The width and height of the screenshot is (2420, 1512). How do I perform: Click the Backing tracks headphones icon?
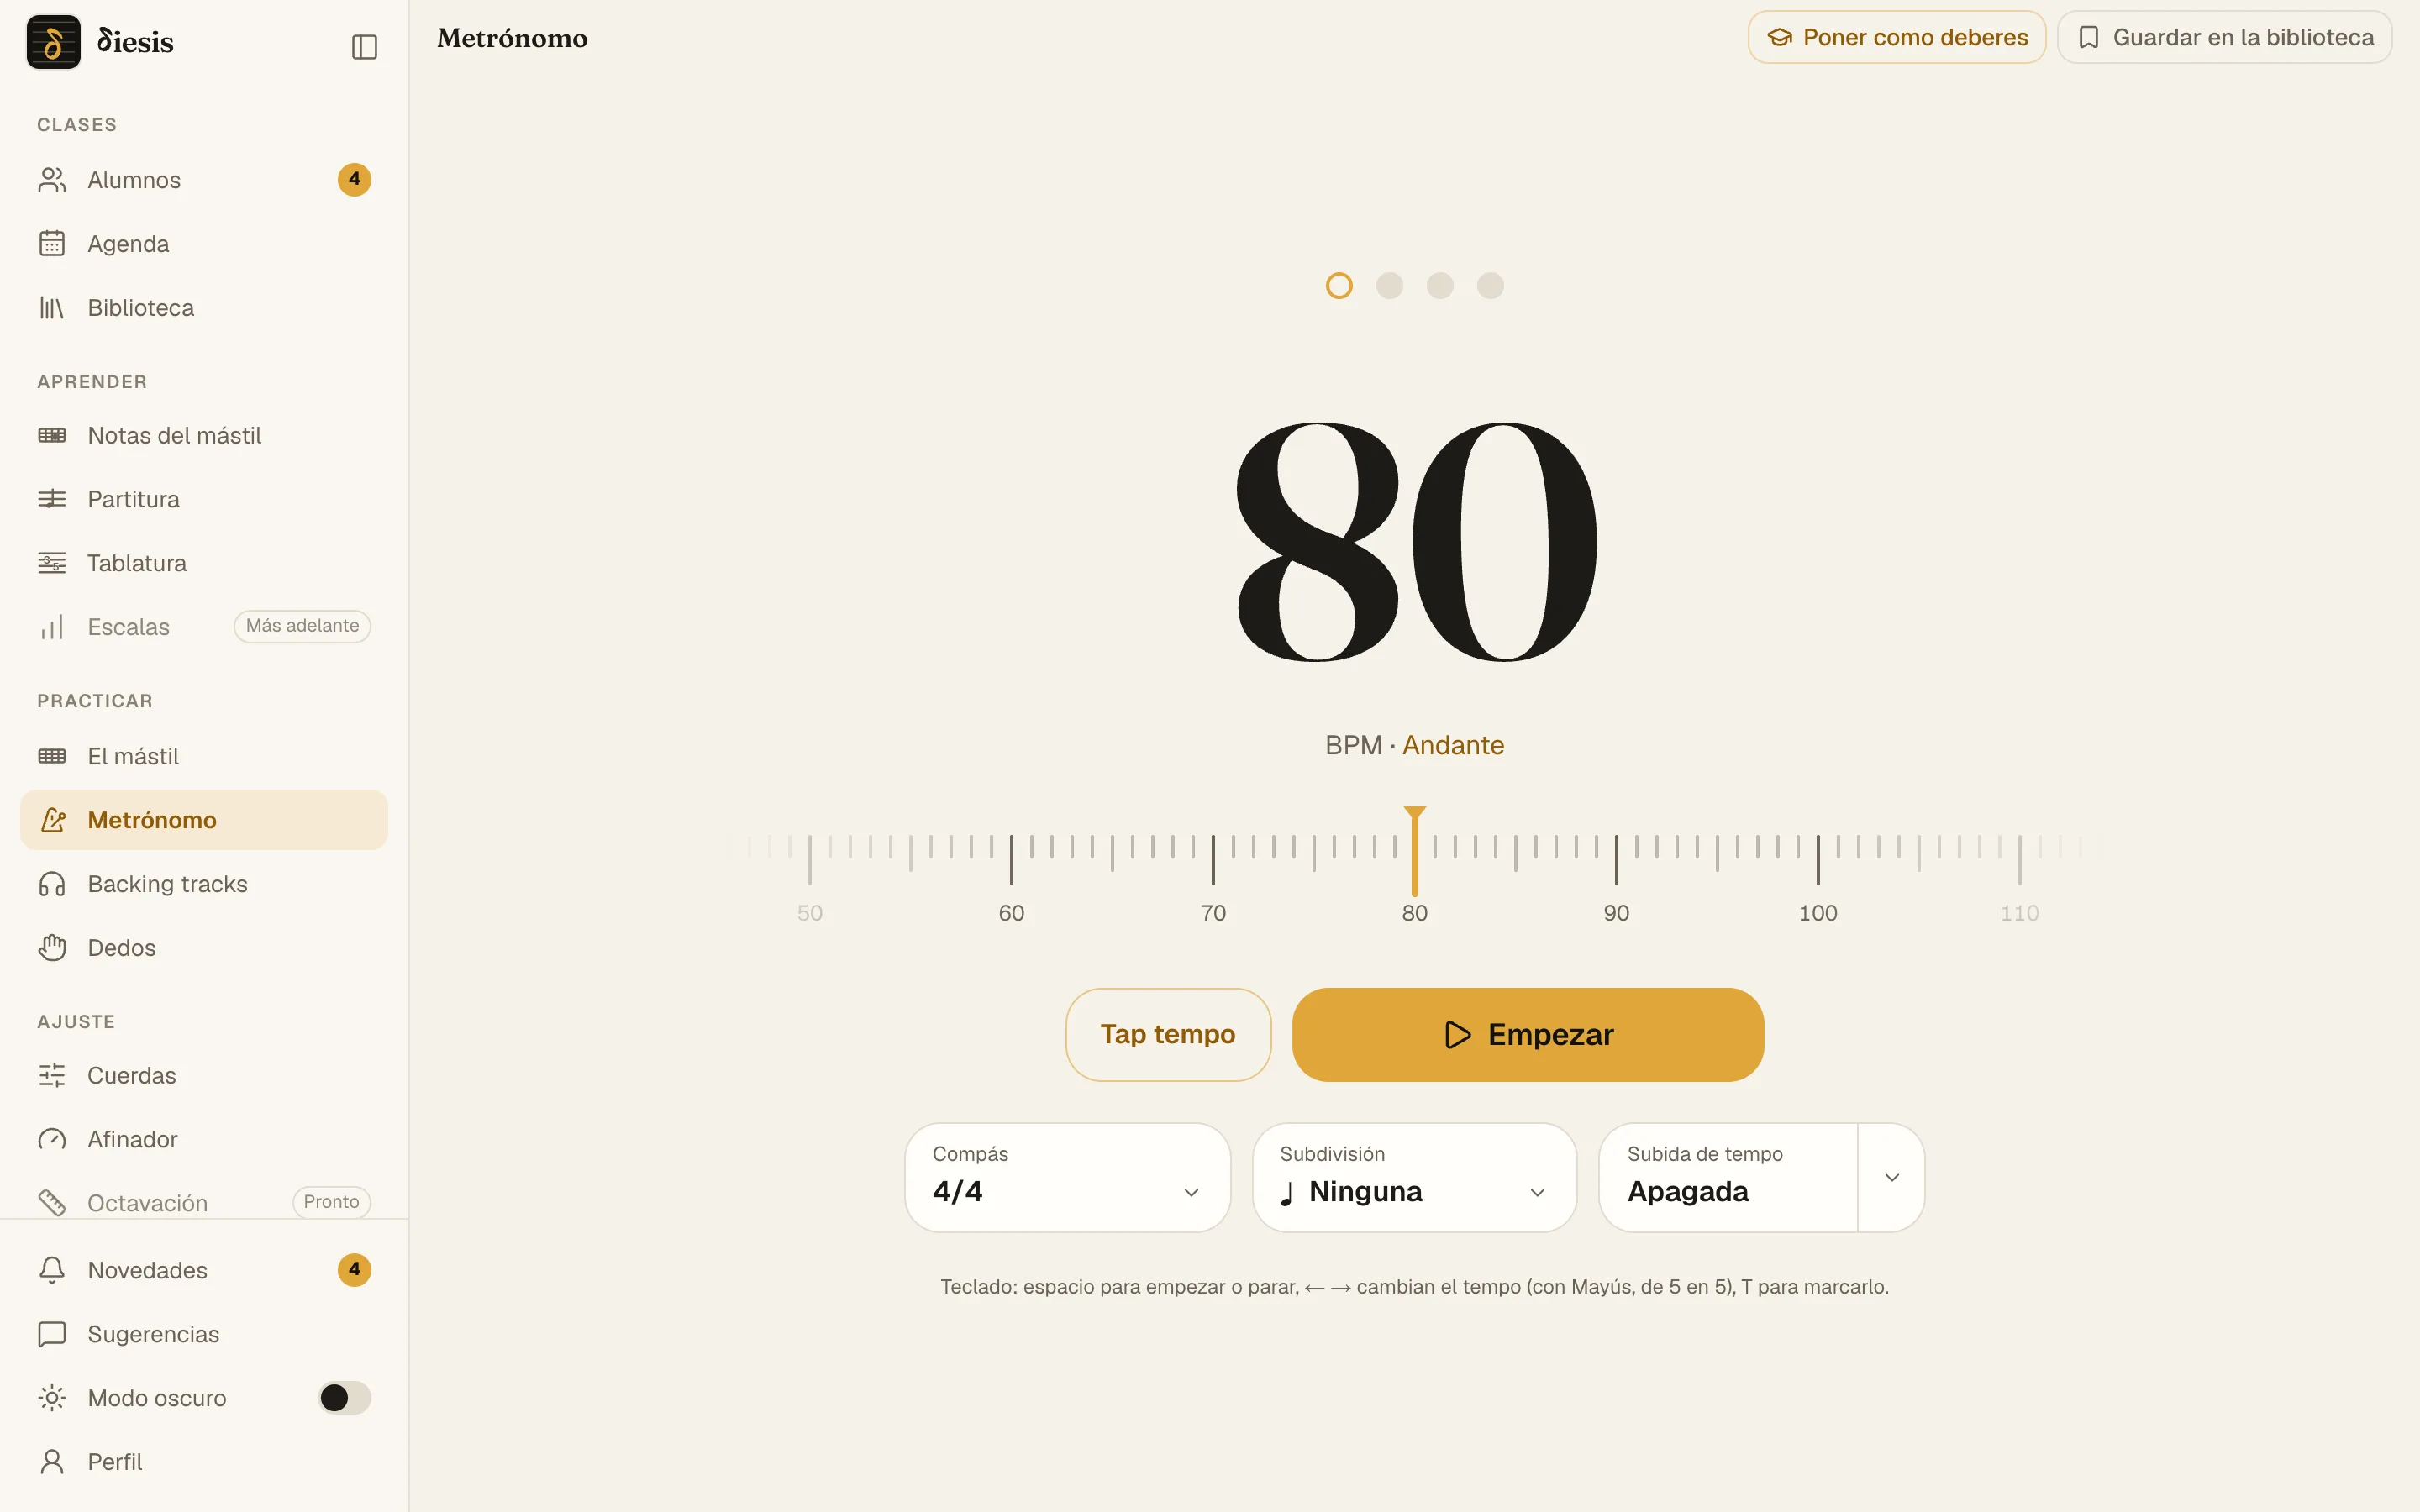[x=52, y=884]
